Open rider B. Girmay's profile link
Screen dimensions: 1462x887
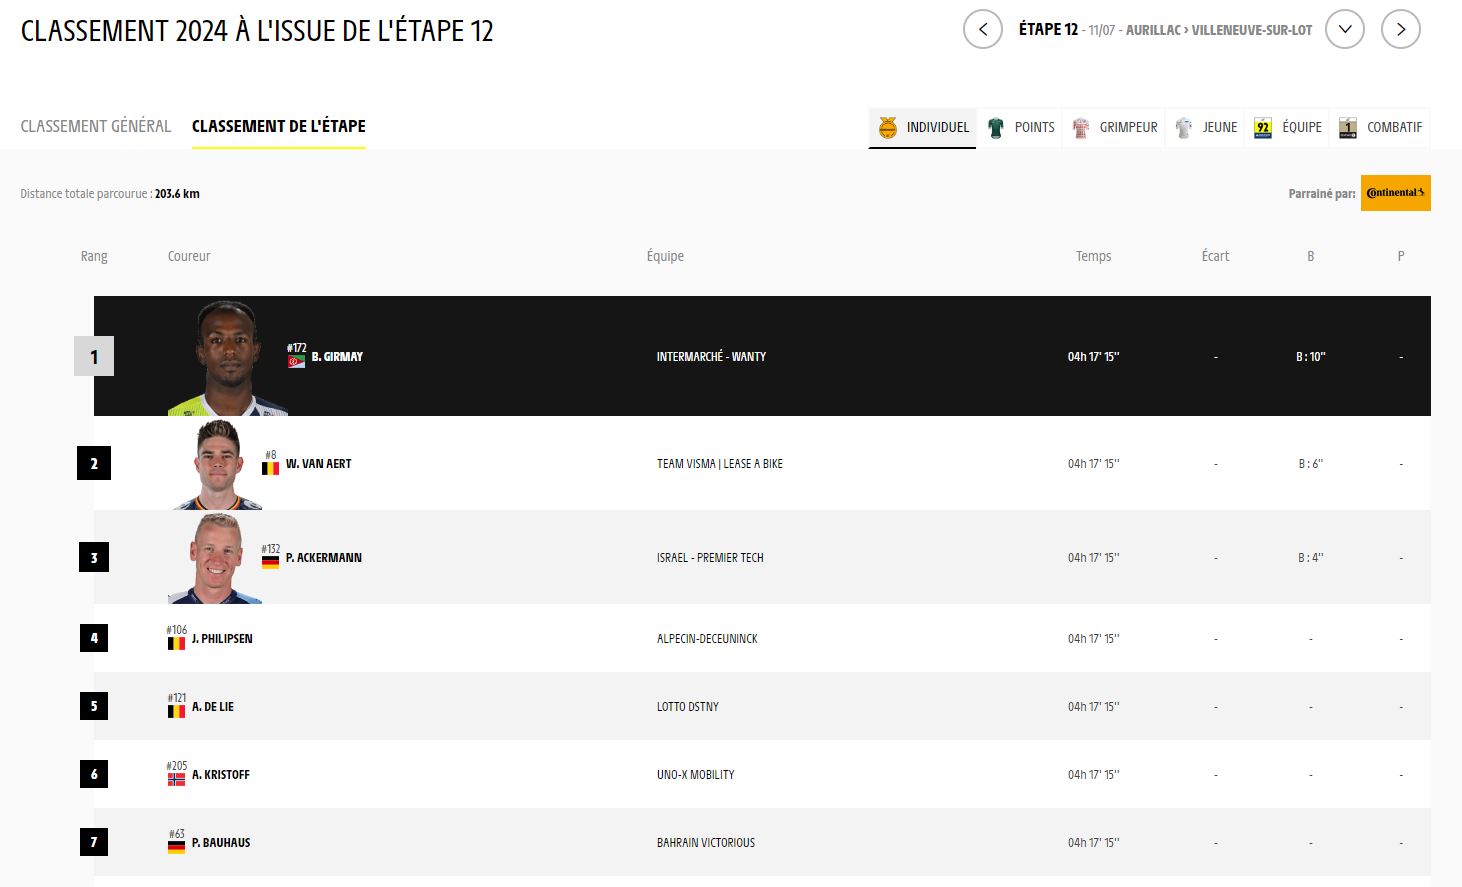point(337,357)
